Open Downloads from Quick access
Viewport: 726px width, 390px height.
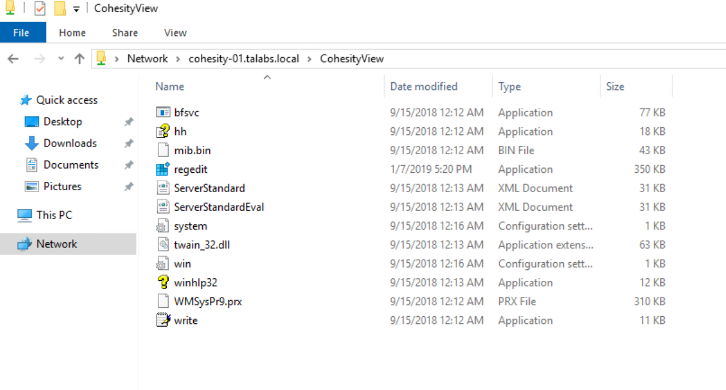tap(70, 143)
